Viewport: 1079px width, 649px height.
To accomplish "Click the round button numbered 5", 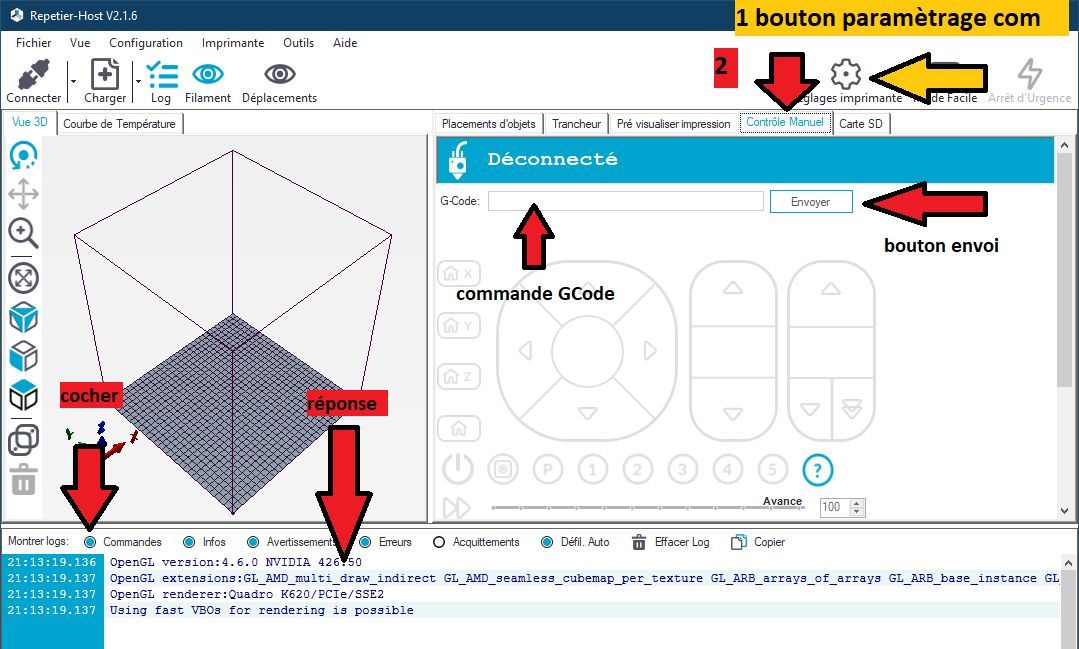I will pyautogui.click(x=772, y=469).
